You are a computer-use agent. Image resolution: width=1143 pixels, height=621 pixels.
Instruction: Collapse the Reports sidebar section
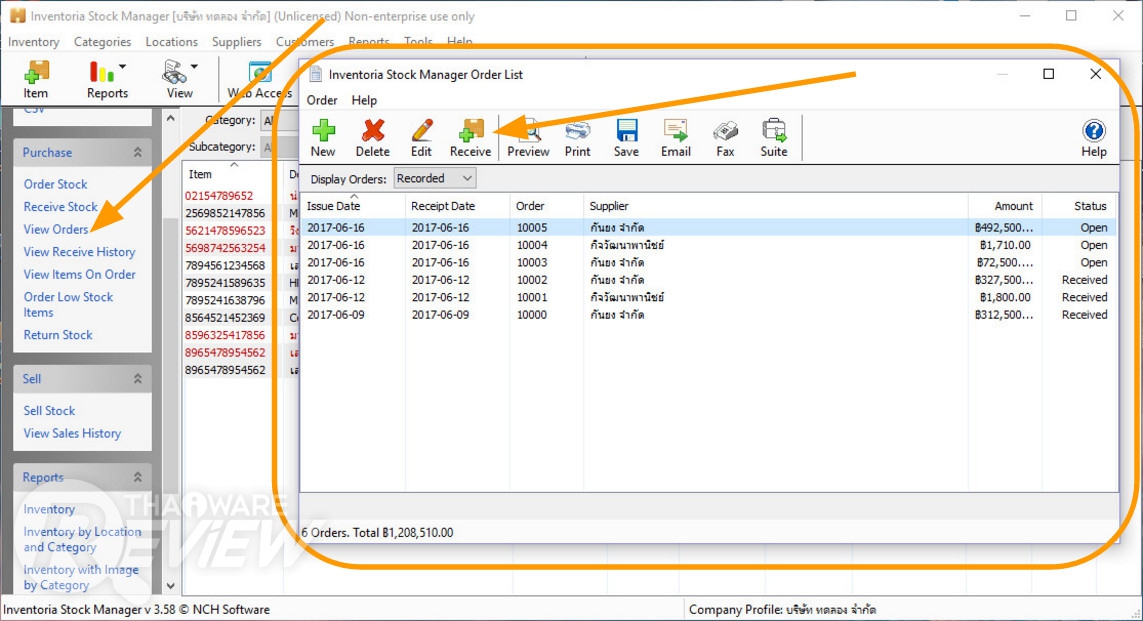[137, 477]
